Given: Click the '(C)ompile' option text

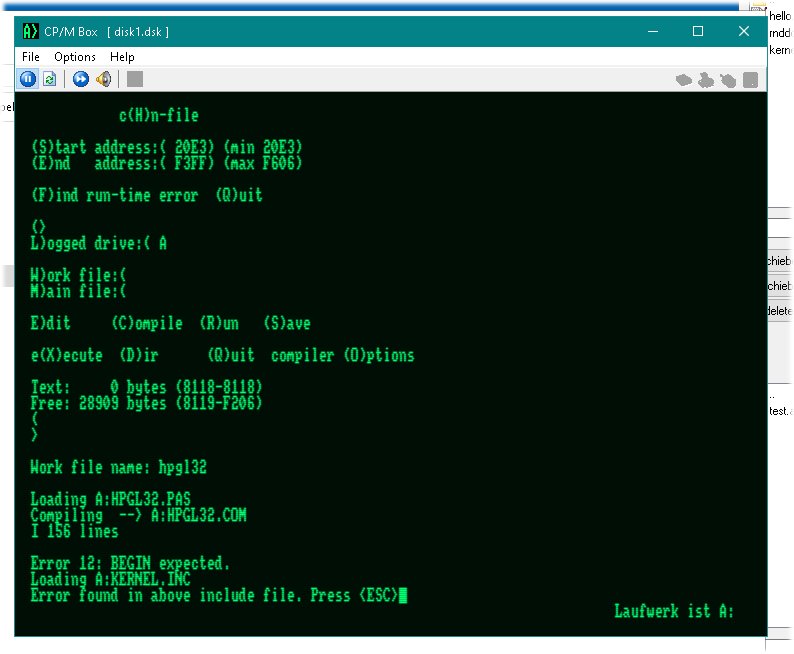Looking at the screenshot, I should (147, 323).
